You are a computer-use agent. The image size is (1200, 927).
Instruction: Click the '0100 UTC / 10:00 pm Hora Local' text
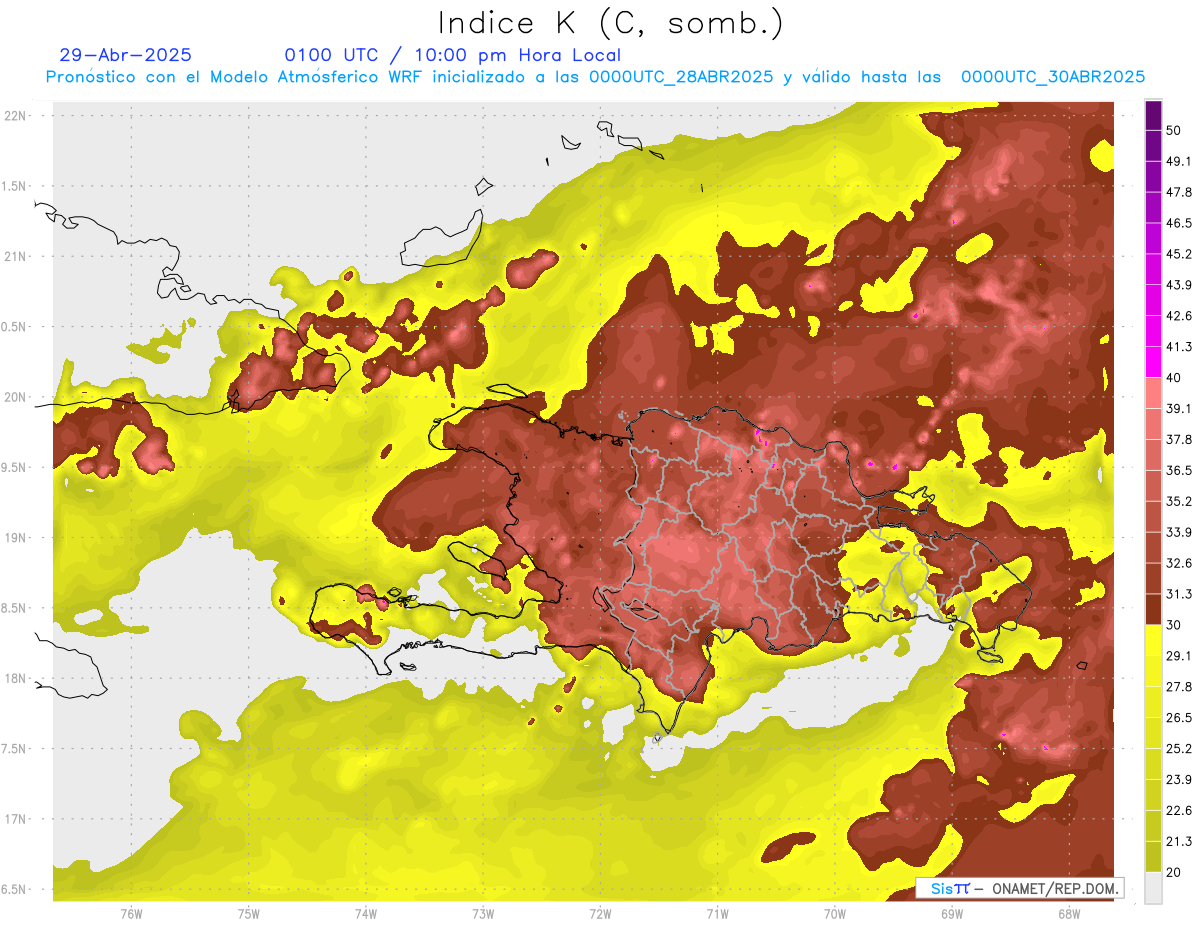click(453, 55)
